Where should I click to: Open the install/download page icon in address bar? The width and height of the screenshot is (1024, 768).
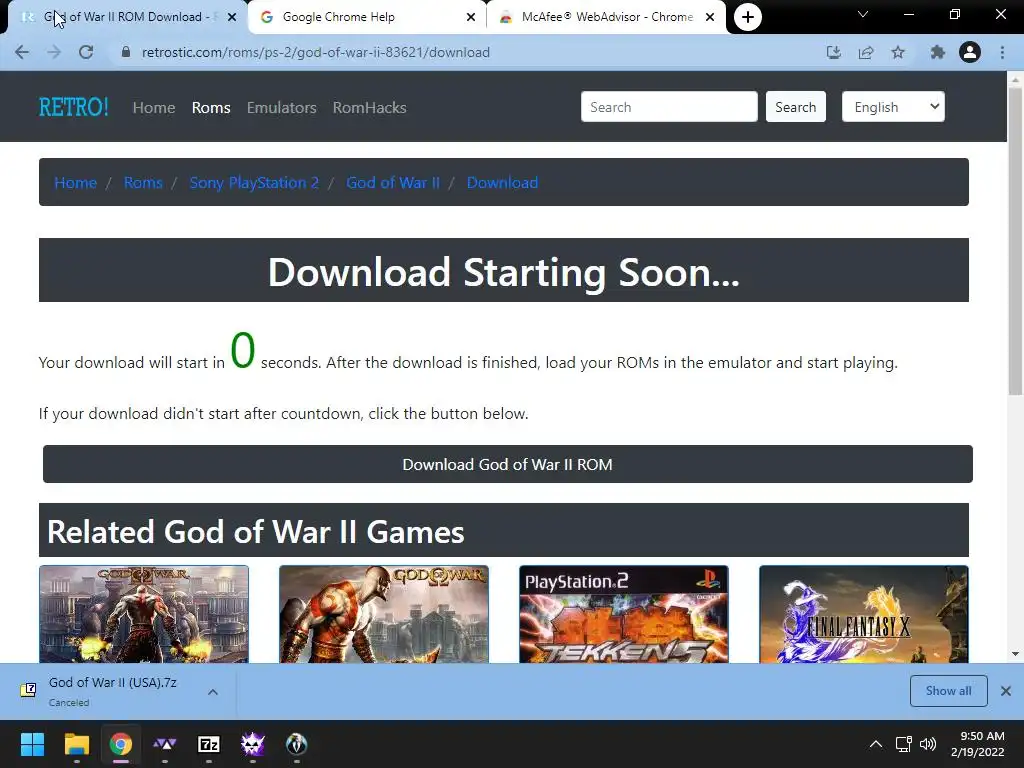(x=833, y=52)
